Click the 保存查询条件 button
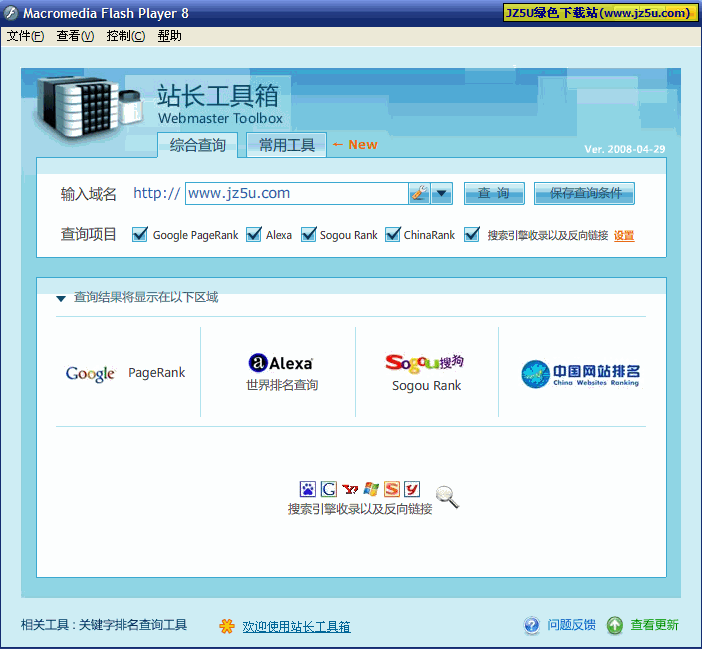The height and width of the screenshot is (649, 702). [x=584, y=193]
